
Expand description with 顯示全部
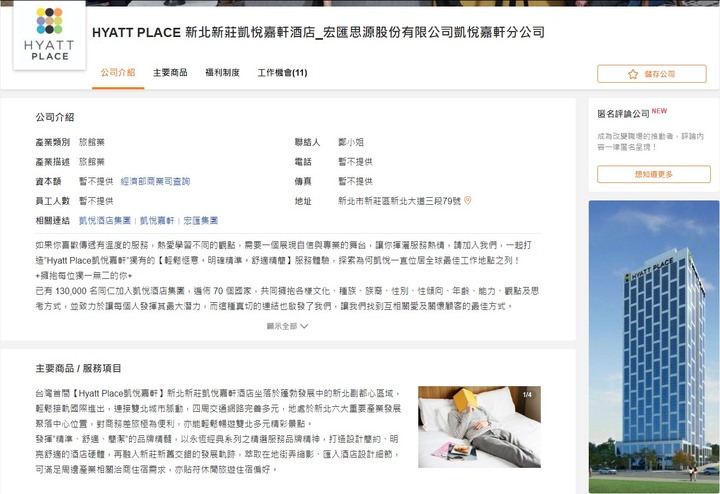(x=287, y=326)
